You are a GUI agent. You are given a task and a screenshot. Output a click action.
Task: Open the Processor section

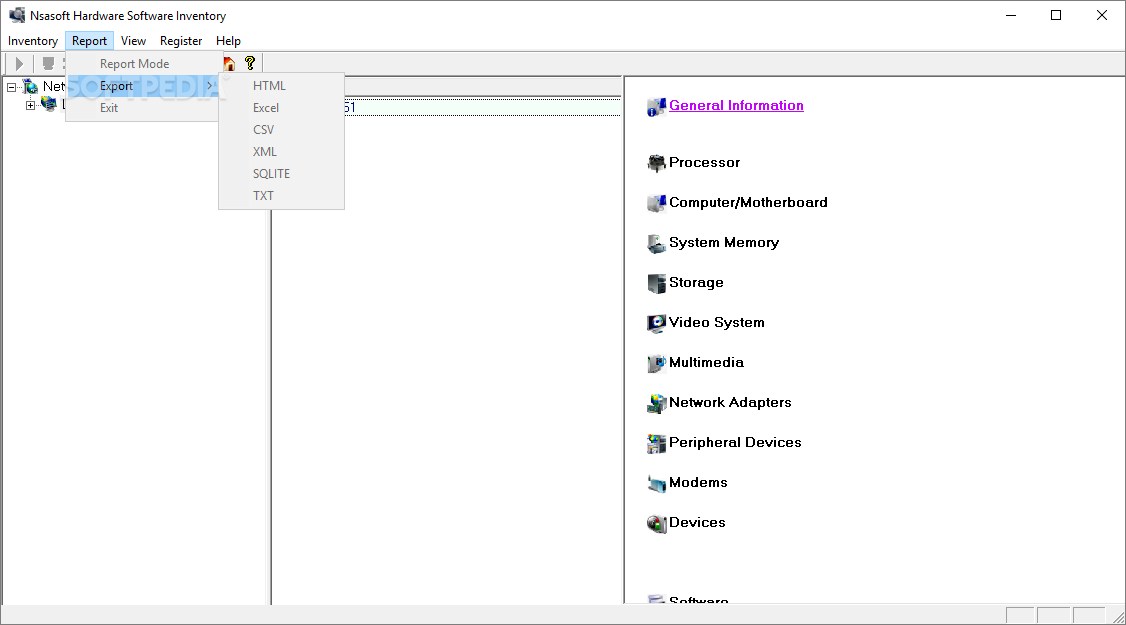pos(704,162)
